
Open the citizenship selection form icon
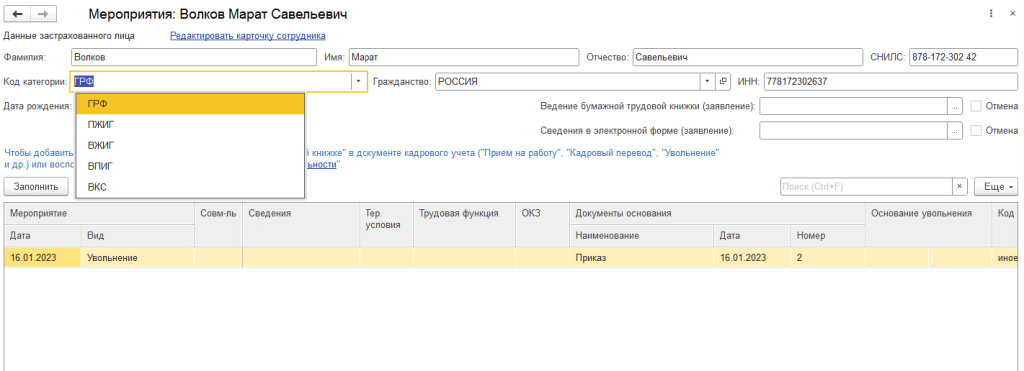723,82
